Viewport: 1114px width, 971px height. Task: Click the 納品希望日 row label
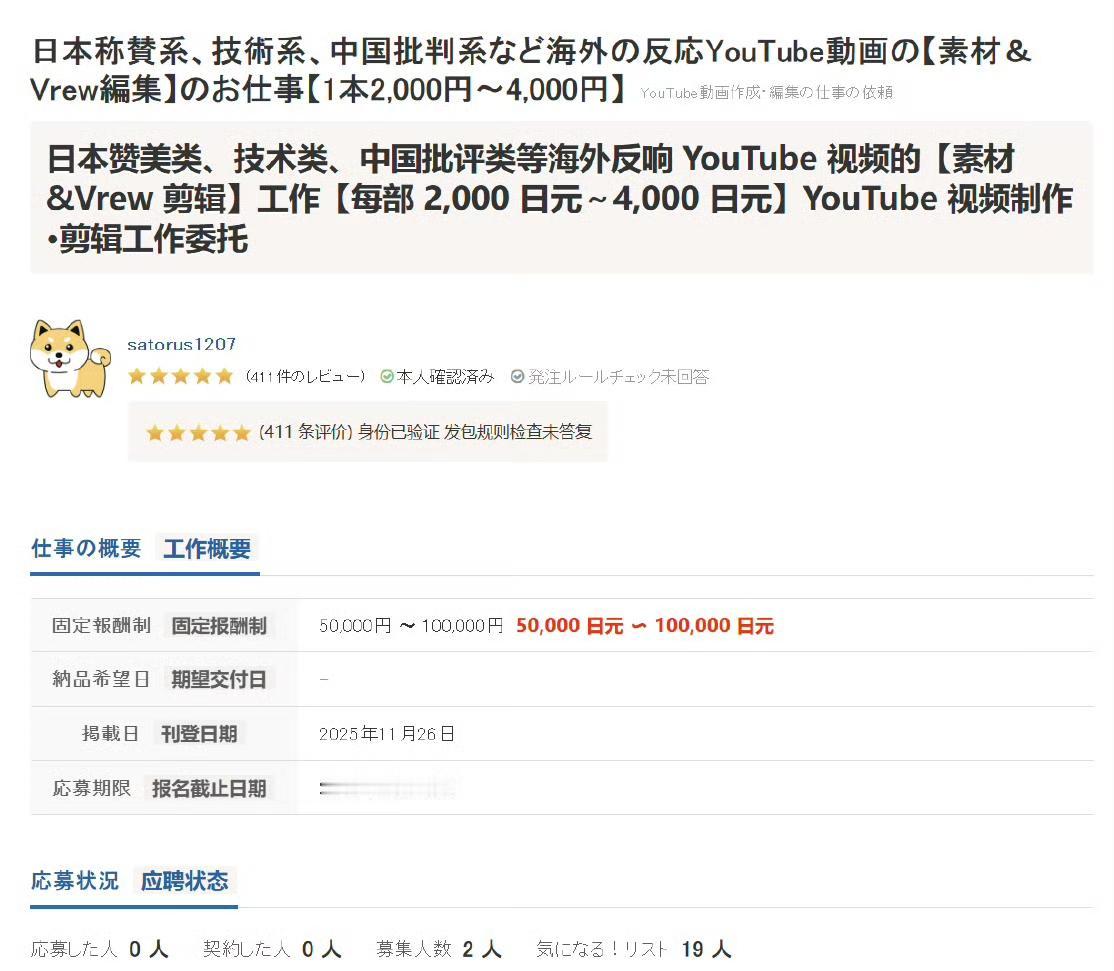pos(101,679)
